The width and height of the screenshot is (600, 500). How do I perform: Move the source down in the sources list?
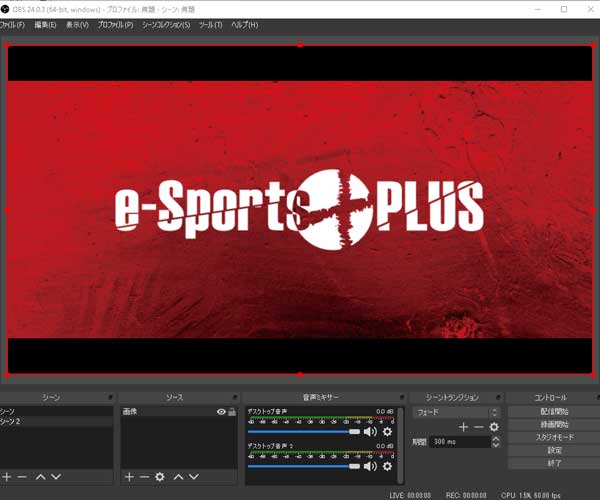pos(194,477)
